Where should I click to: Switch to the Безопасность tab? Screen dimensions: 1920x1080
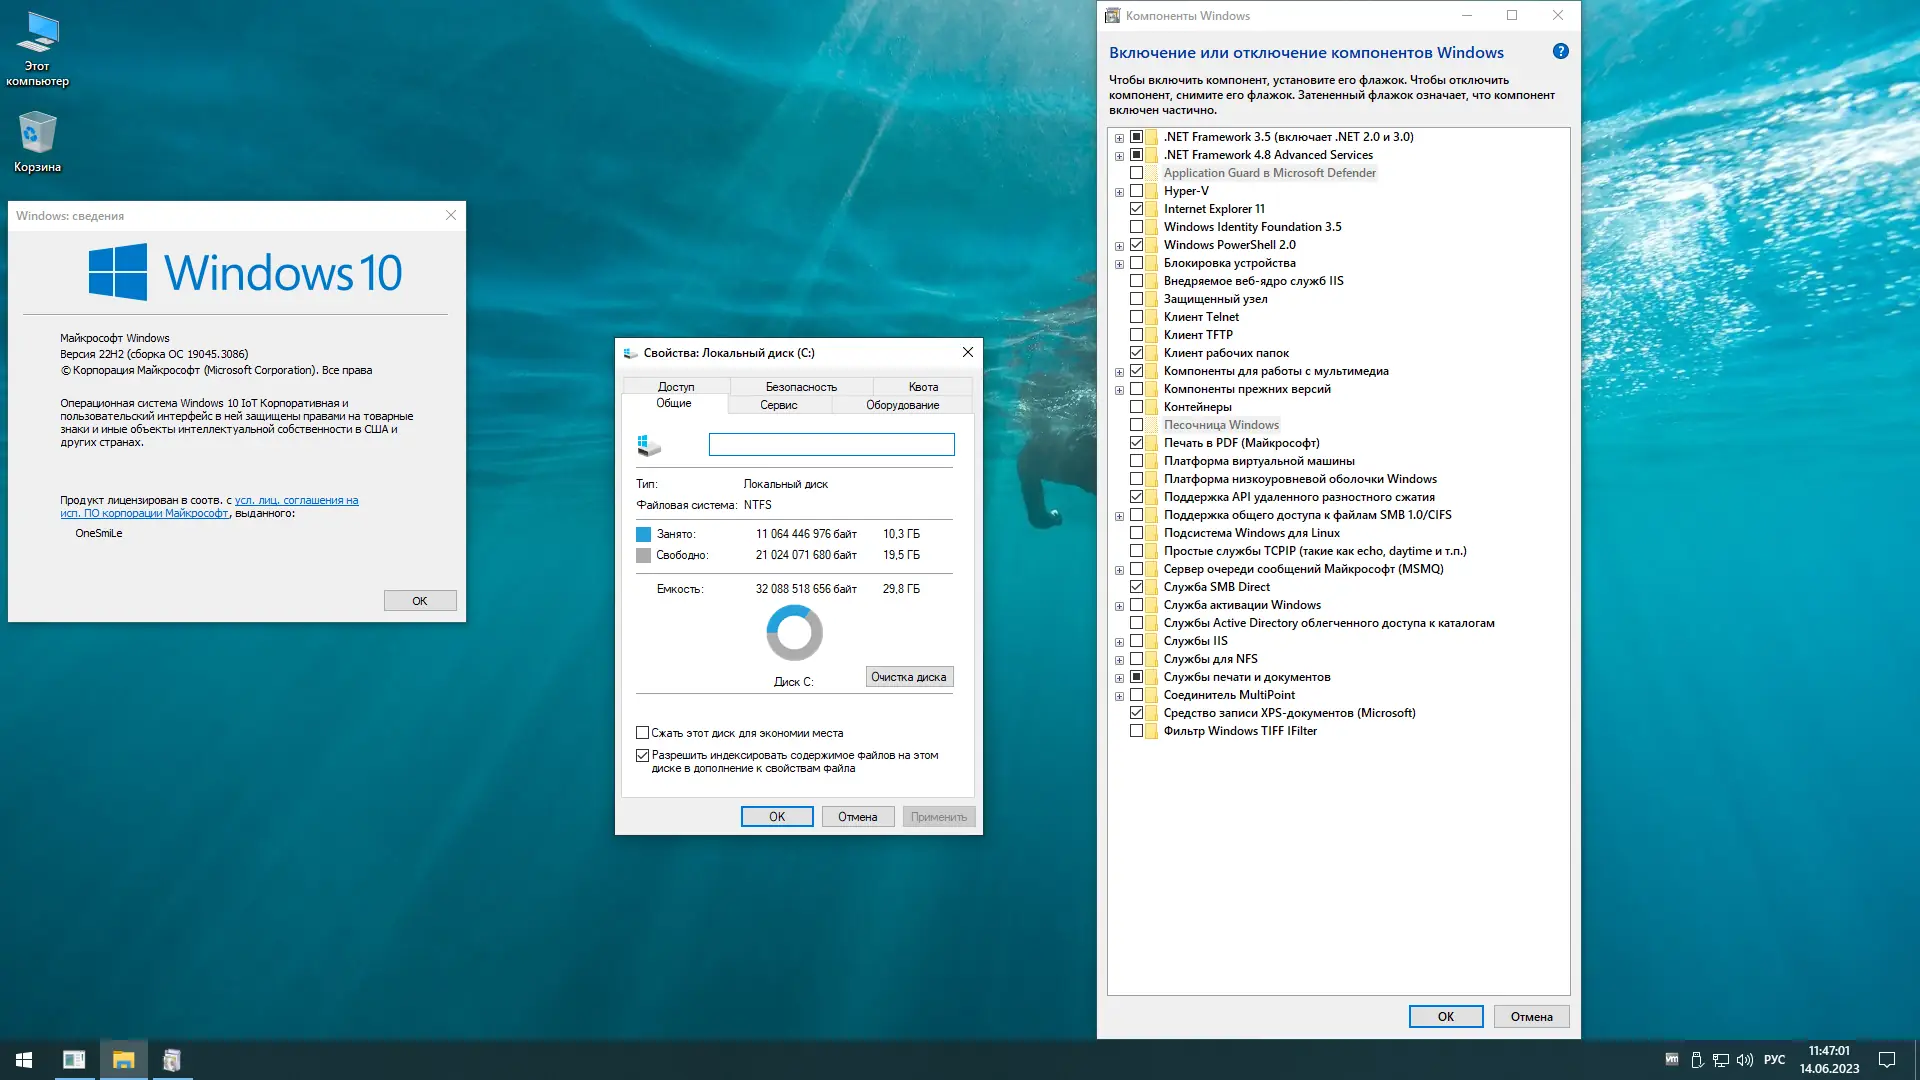(x=801, y=387)
